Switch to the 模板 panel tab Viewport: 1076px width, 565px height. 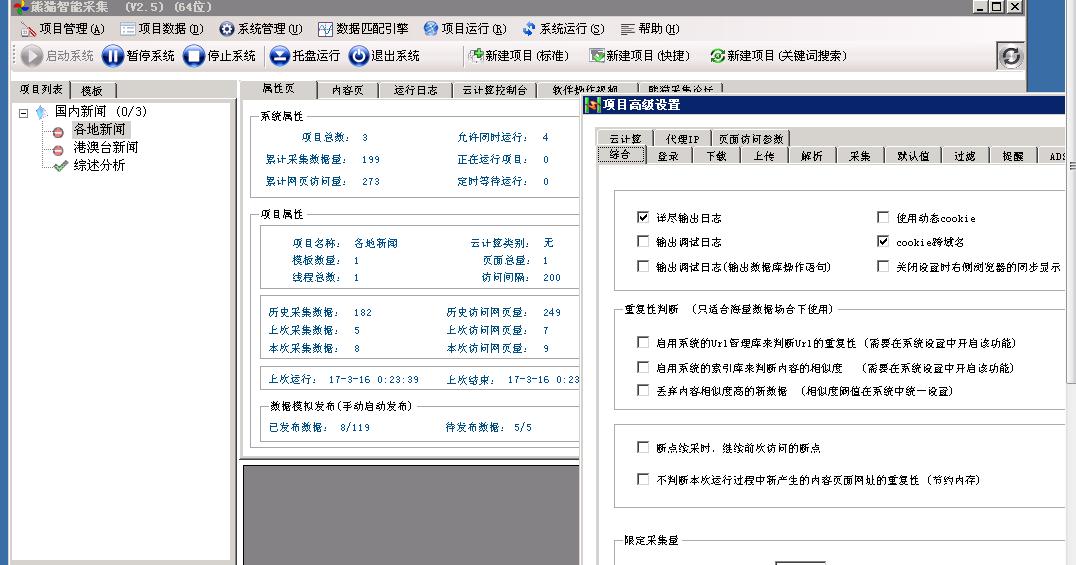pyautogui.click(x=91, y=90)
